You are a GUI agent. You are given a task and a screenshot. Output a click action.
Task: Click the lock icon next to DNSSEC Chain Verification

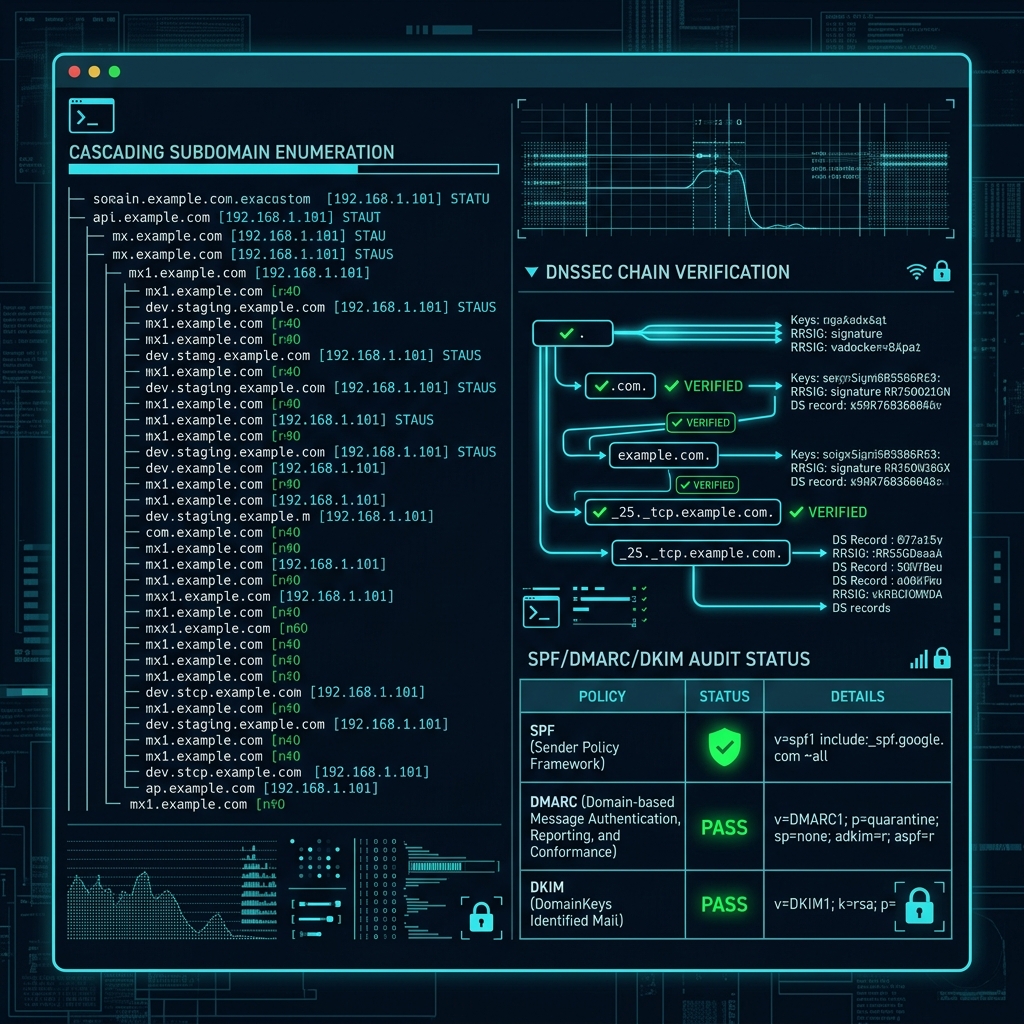942,270
